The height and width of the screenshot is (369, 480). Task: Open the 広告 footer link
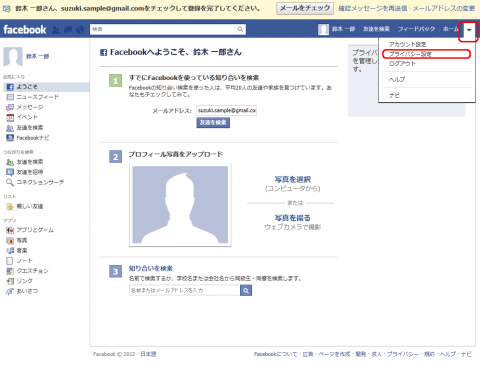tap(308, 354)
